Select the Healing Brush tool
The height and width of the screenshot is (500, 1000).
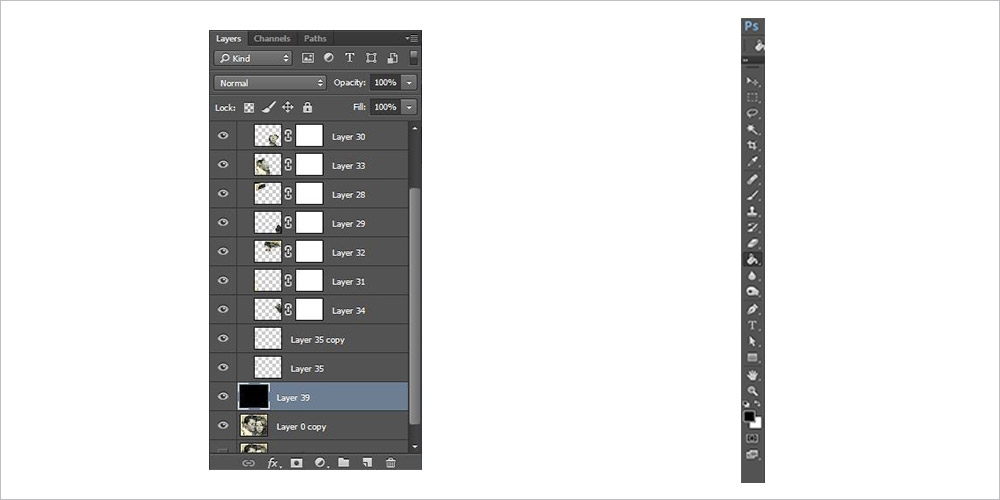point(753,179)
